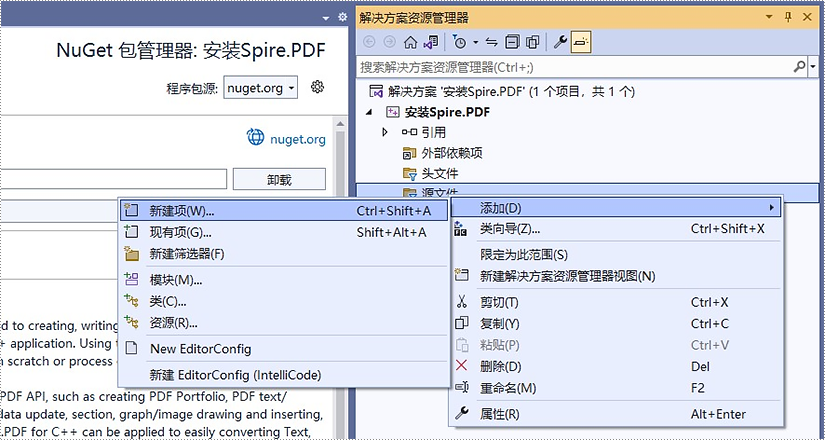Choose 新建解决方案资源管理器视图(N)
This screenshot has width=825, height=440.
point(616,276)
